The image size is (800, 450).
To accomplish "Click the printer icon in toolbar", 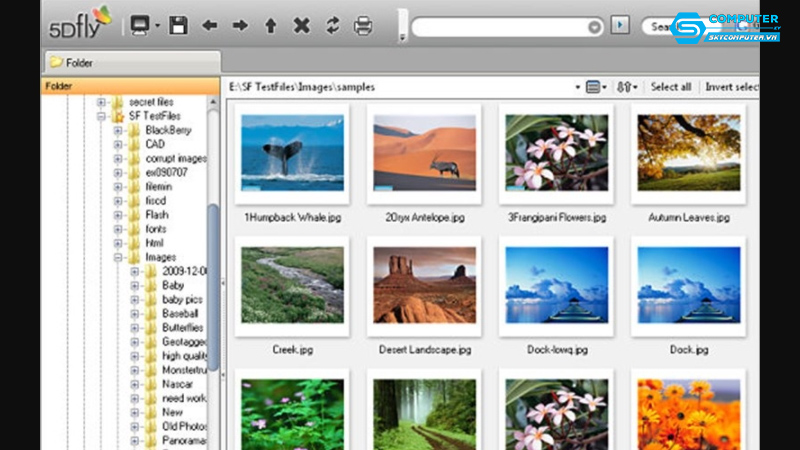I will 364,25.
